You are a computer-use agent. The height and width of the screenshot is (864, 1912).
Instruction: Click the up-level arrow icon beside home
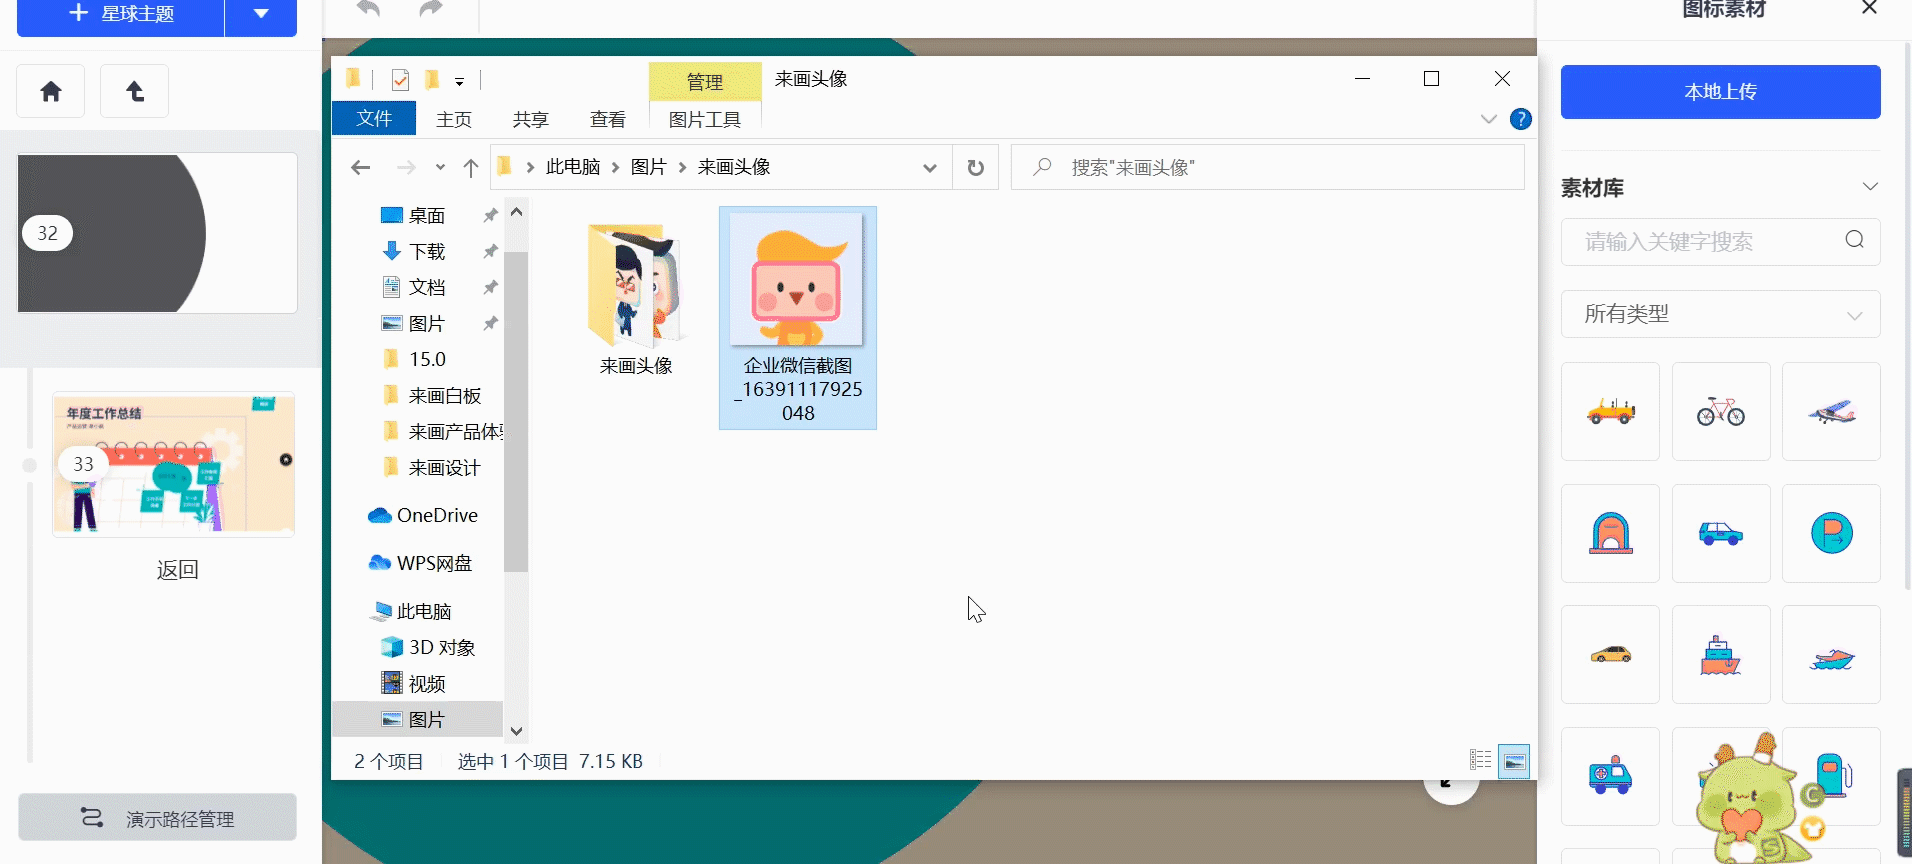pyautogui.click(x=134, y=91)
